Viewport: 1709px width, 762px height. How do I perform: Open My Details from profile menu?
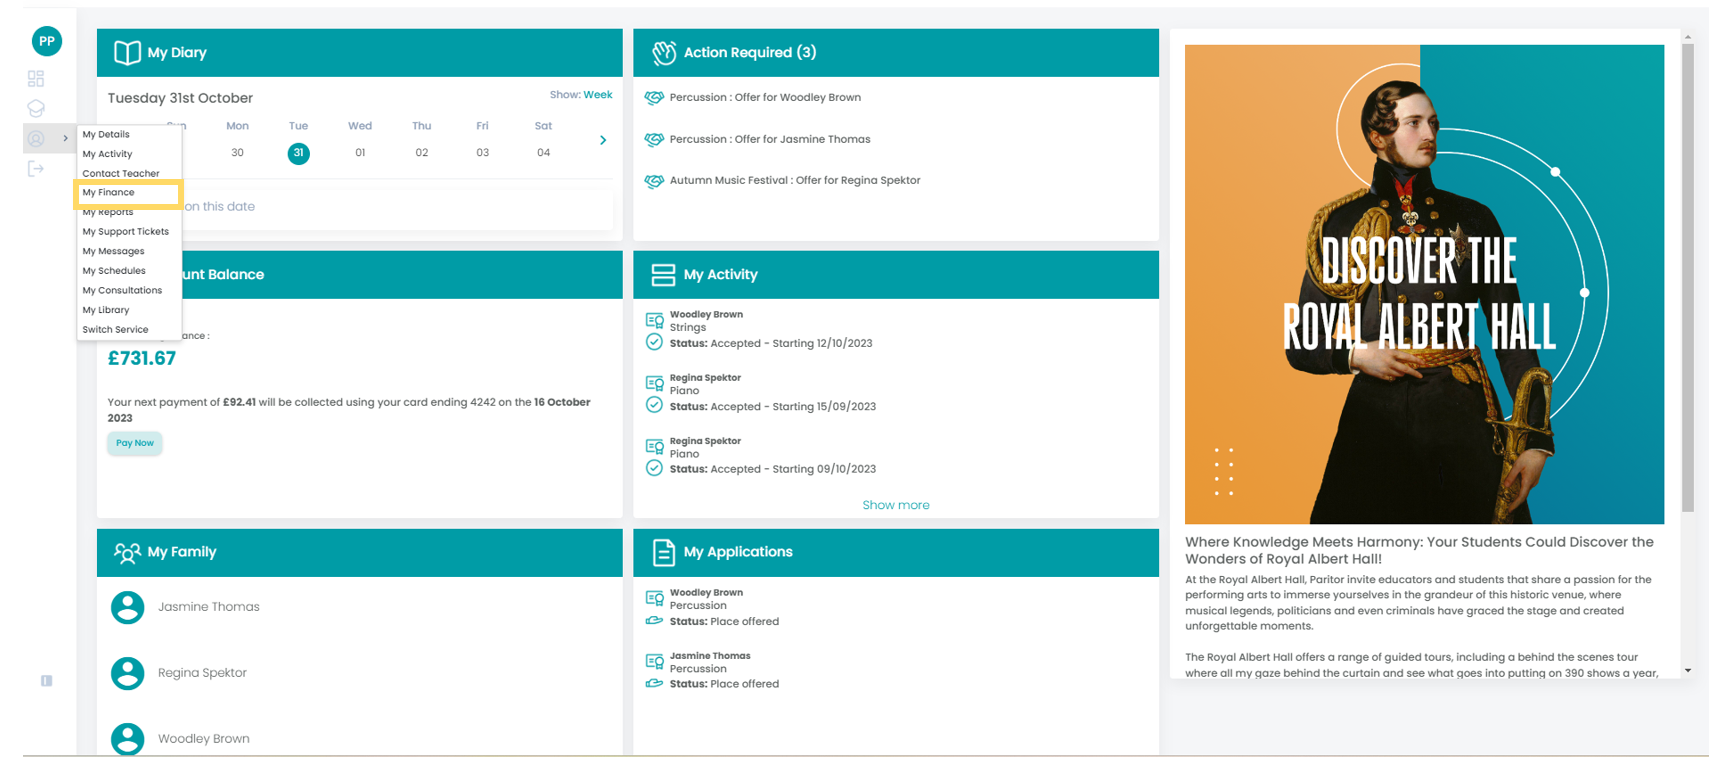[106, 134]
